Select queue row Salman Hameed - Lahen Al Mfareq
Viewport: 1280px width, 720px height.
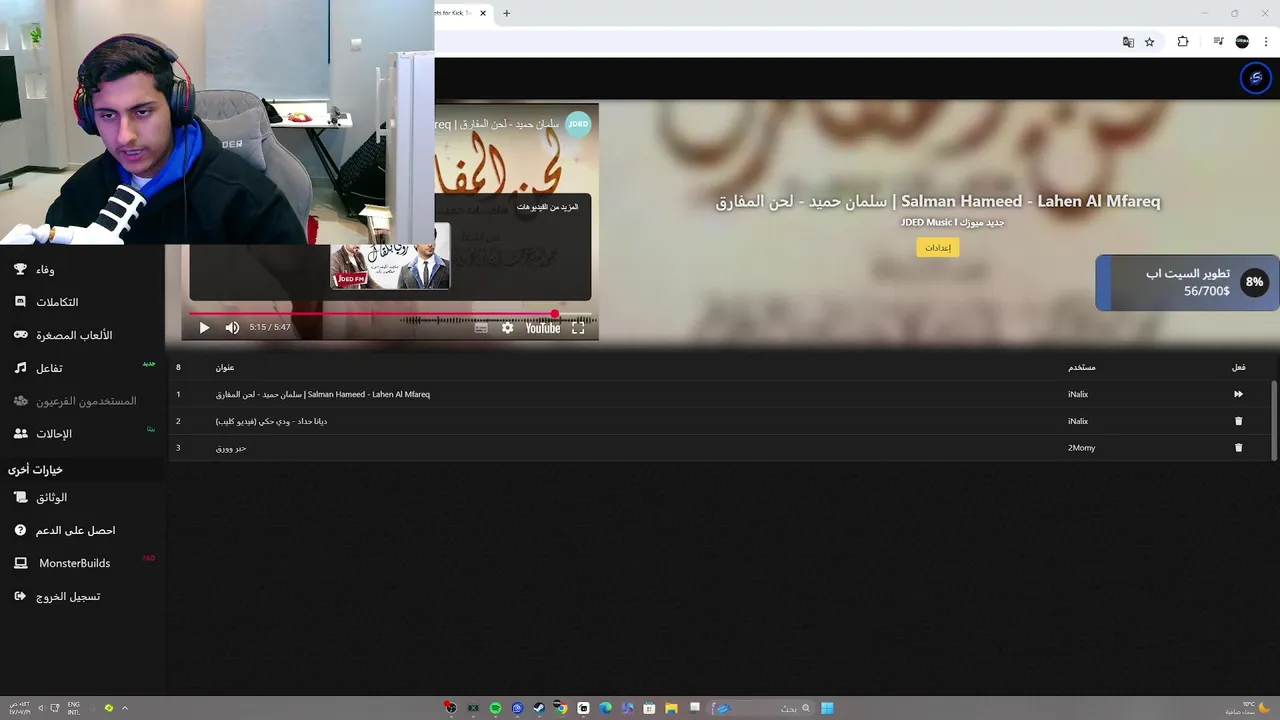click(x=719, y=394)
